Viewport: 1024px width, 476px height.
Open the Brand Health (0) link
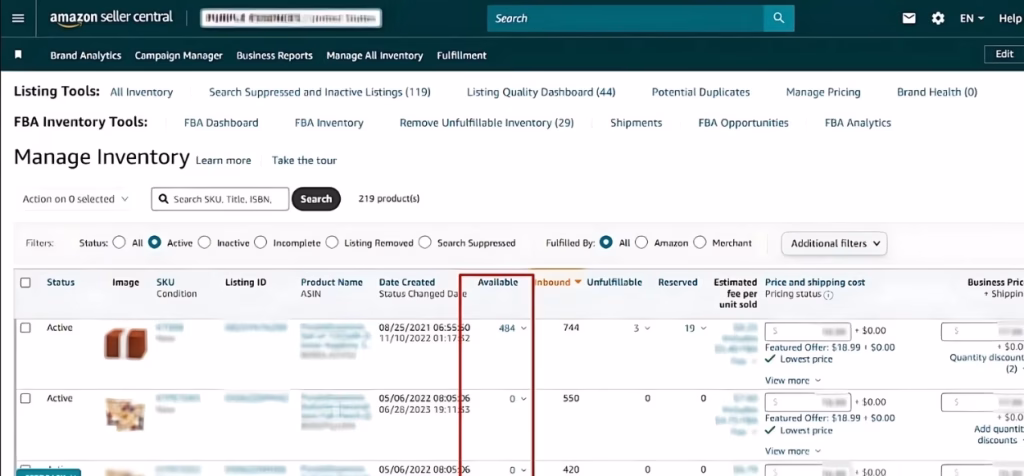(937, 92)
